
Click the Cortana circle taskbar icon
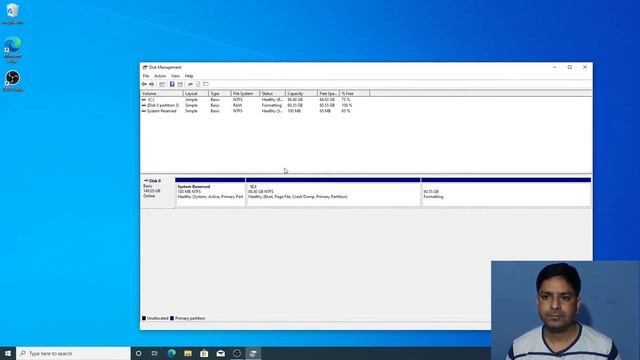(x=139, y=353)
